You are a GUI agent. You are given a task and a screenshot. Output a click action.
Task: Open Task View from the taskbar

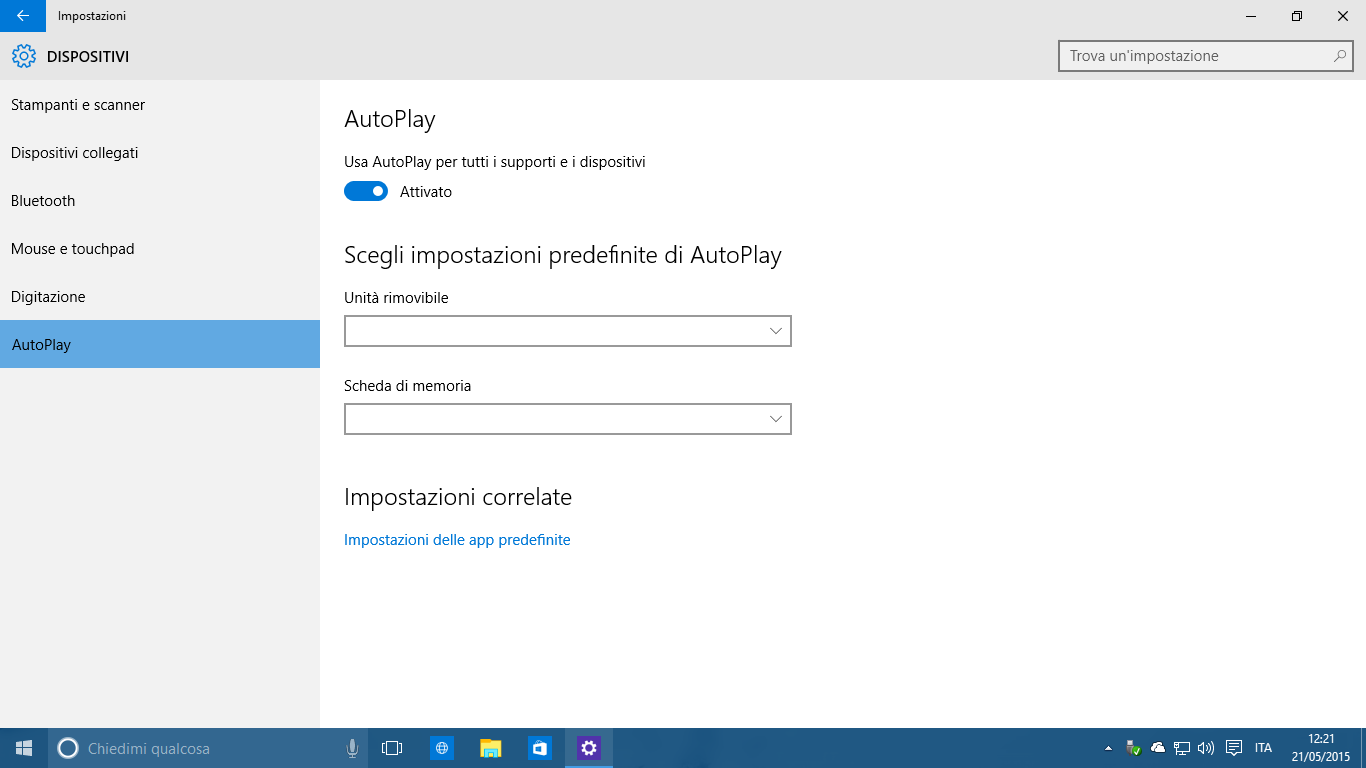tap(392, 748)
